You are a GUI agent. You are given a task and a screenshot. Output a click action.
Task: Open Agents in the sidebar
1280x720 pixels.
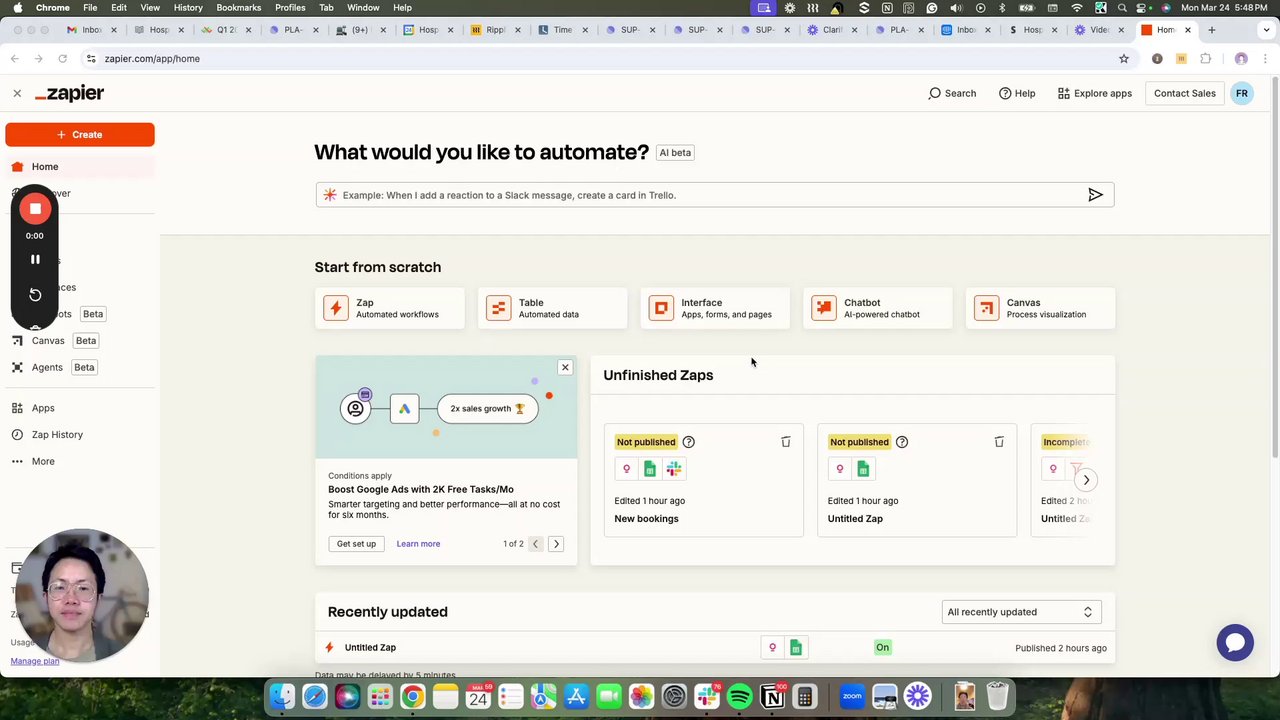(x=46, y=367)
